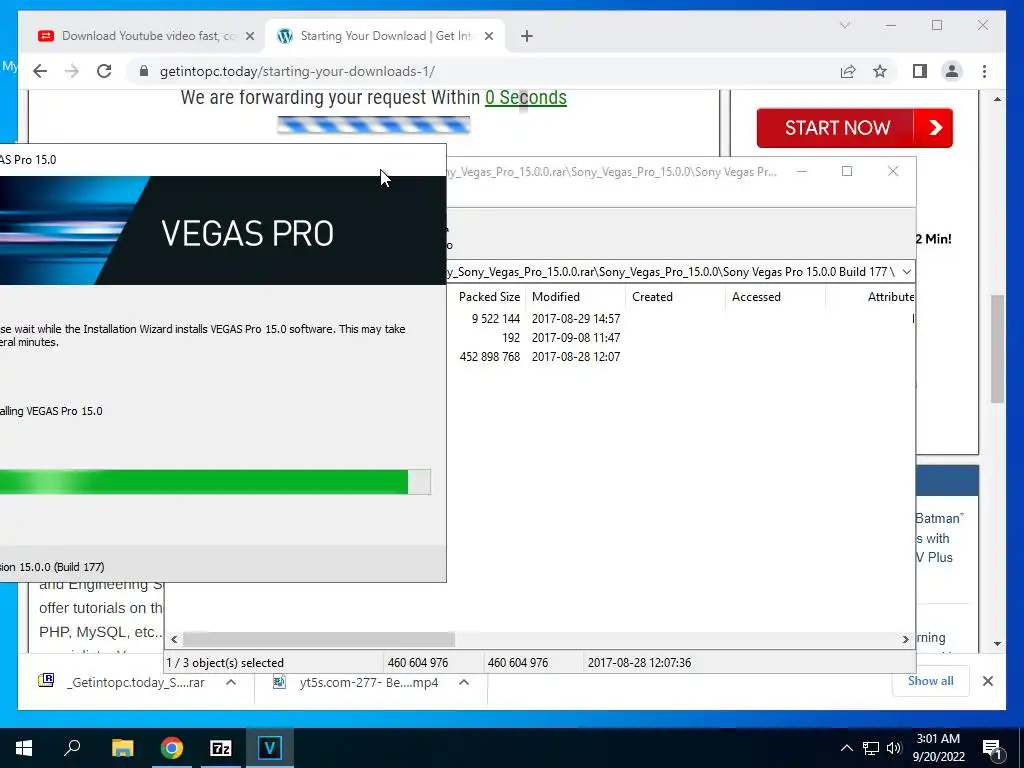Sort by Packed Size column
This screenshot has height=768, width=1024.
point(489,296)
